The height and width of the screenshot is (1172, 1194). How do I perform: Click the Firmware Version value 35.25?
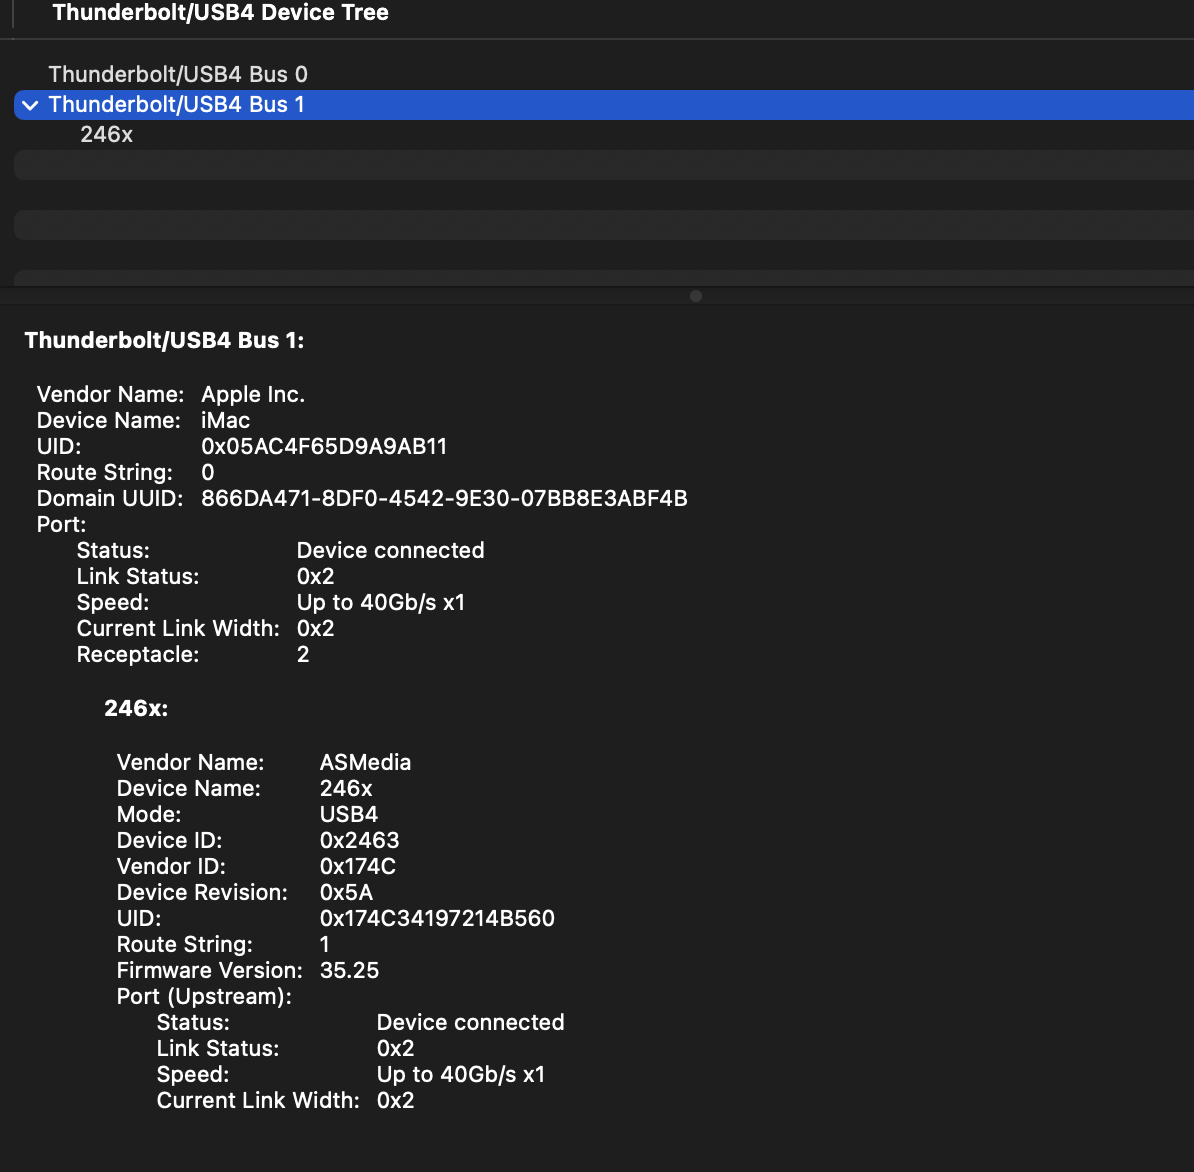[x=350, y=971]
